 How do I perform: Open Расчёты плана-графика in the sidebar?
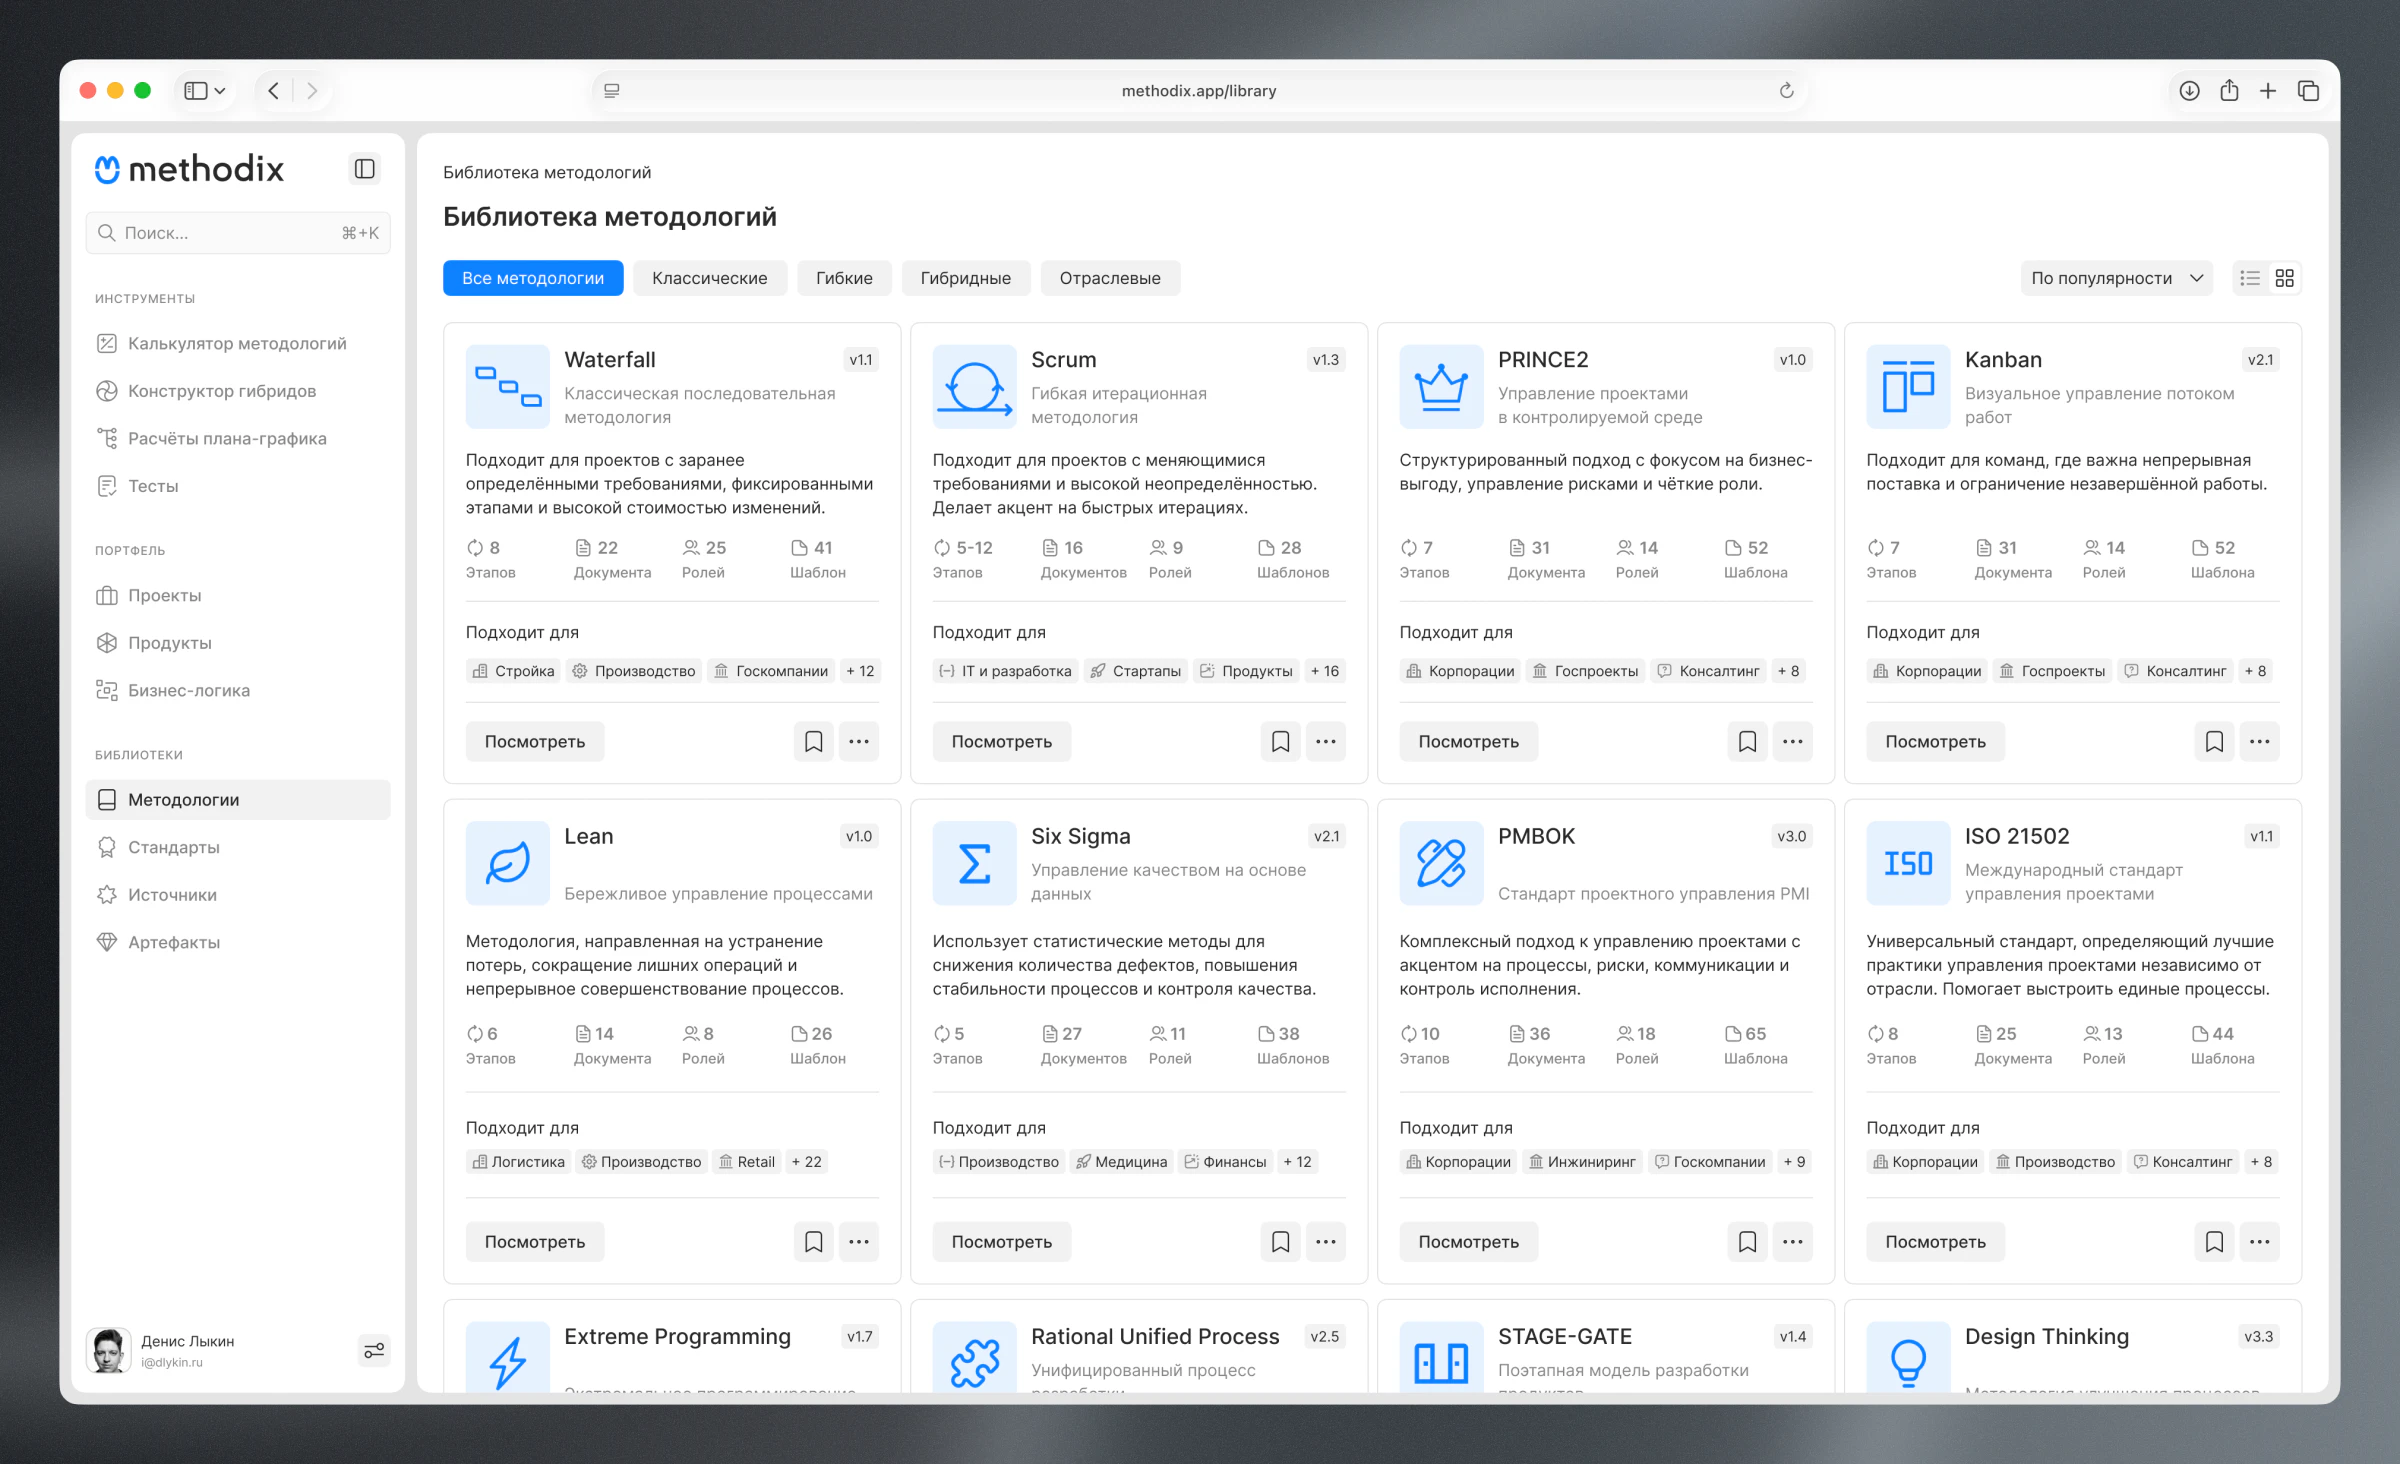click(x=238, y=438)
